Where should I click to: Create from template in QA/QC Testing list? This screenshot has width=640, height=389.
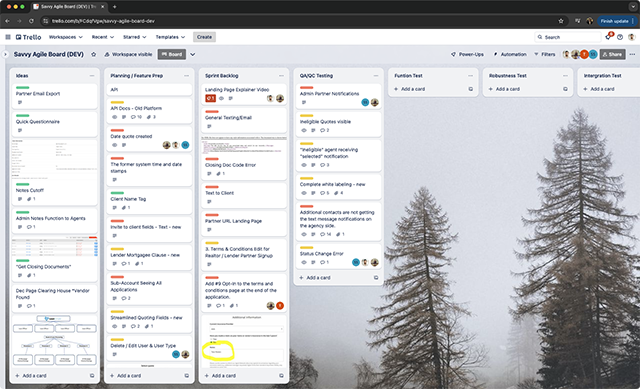pos(376,278)
